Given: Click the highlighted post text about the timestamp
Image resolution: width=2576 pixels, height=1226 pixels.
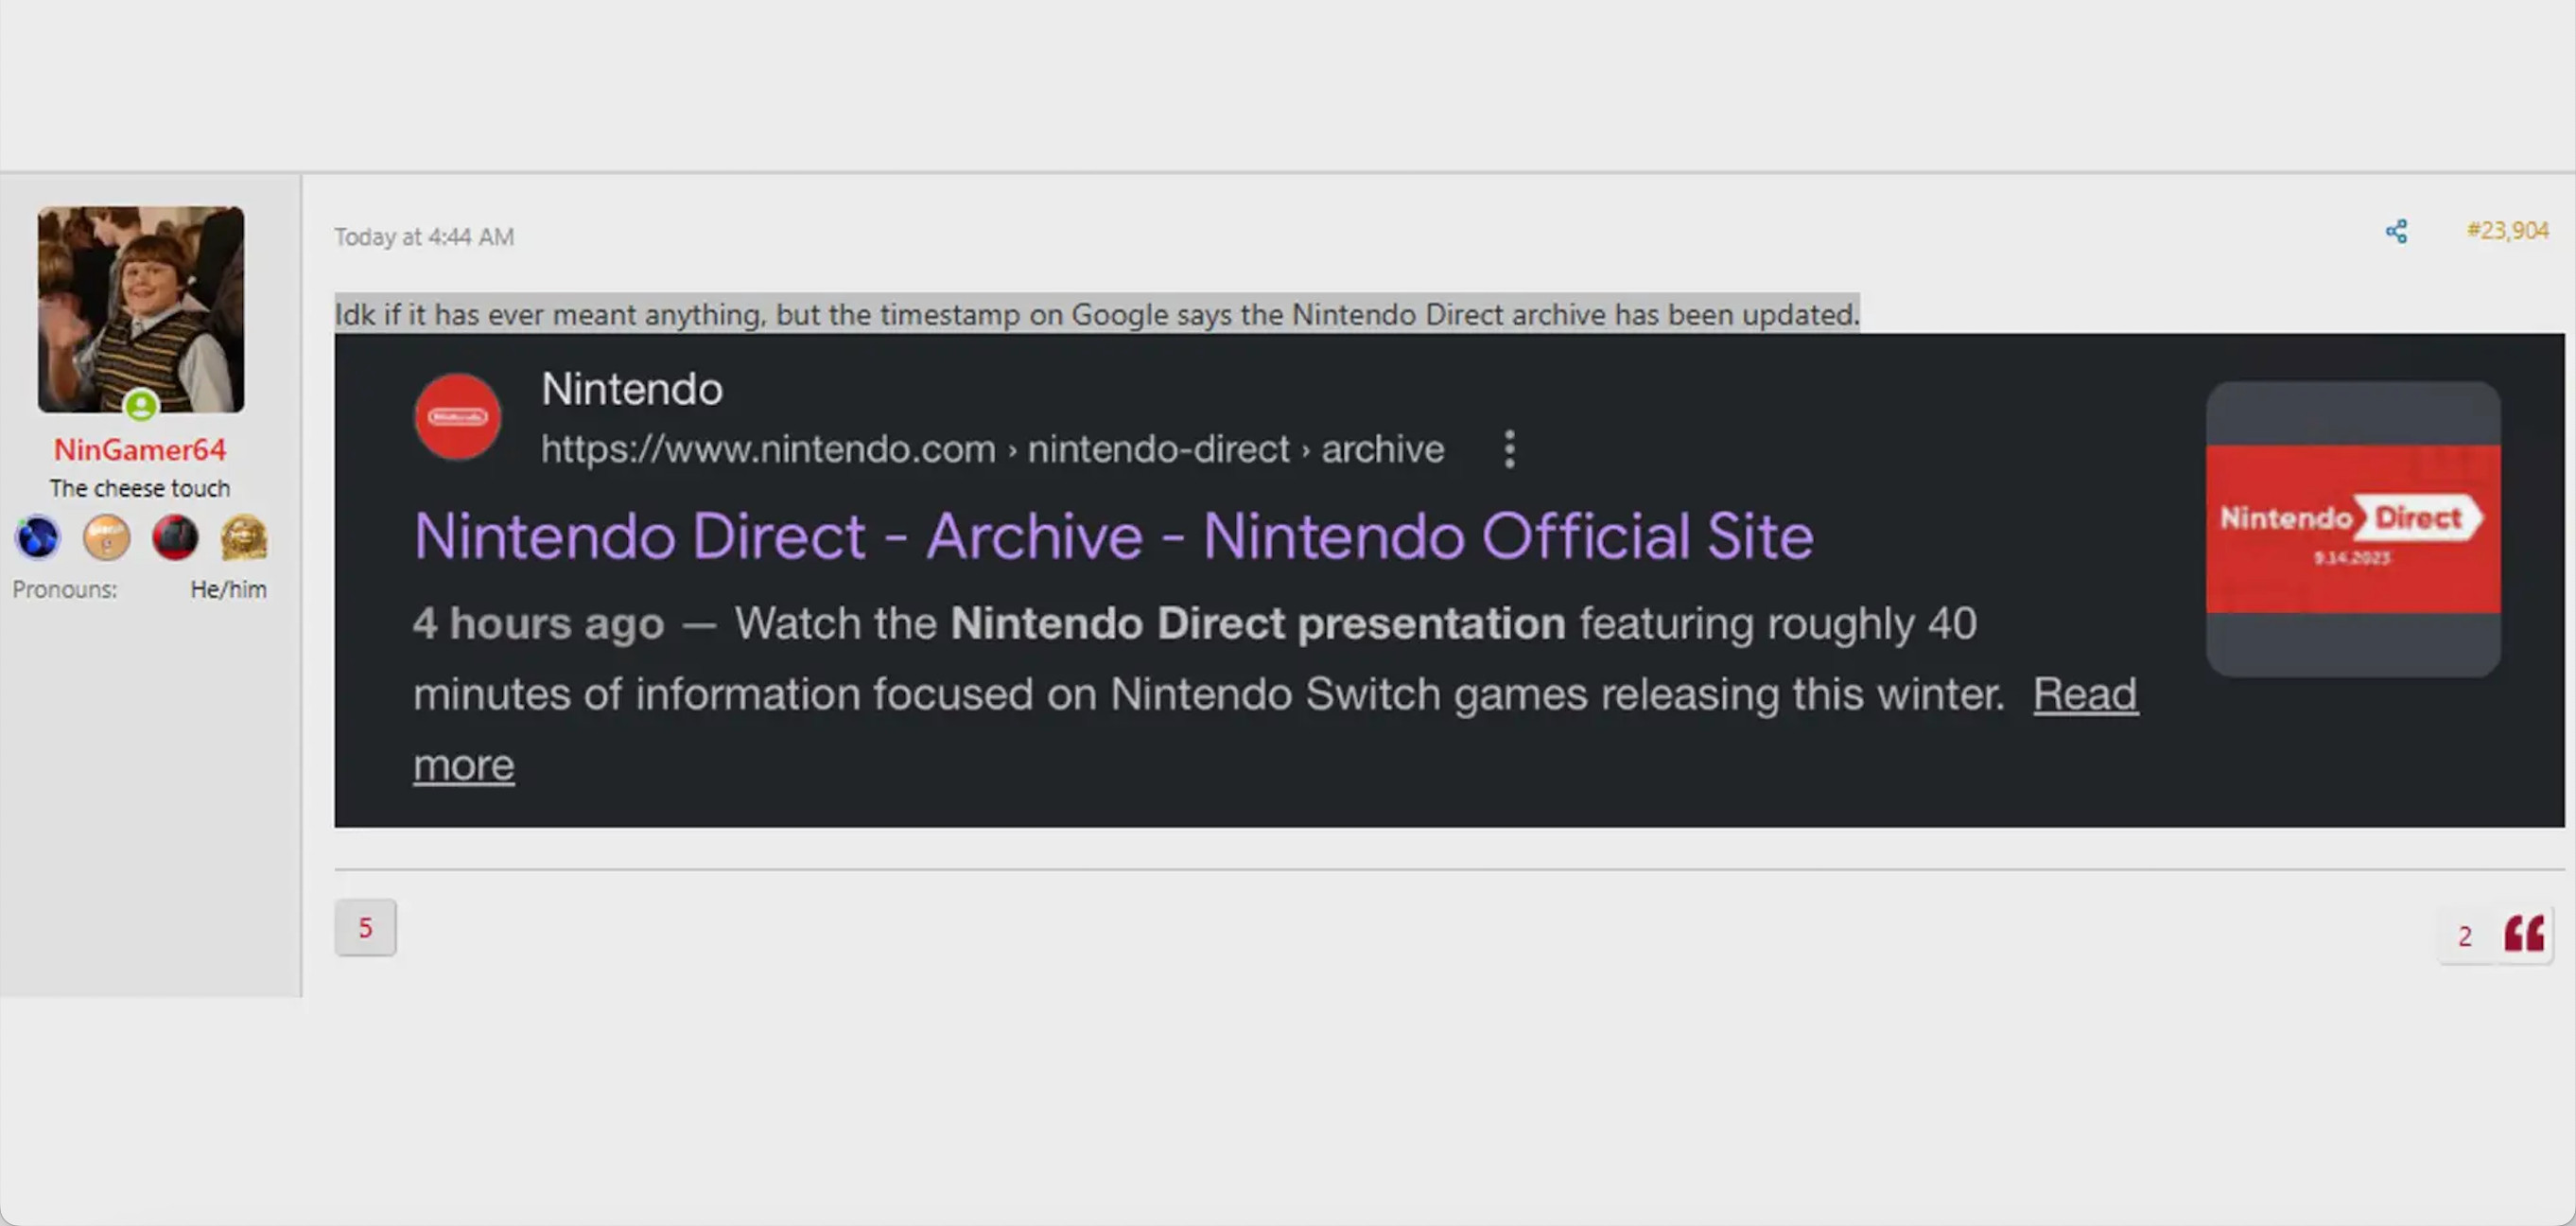Looking at the screenshot, I should [x=1097, y=314].
